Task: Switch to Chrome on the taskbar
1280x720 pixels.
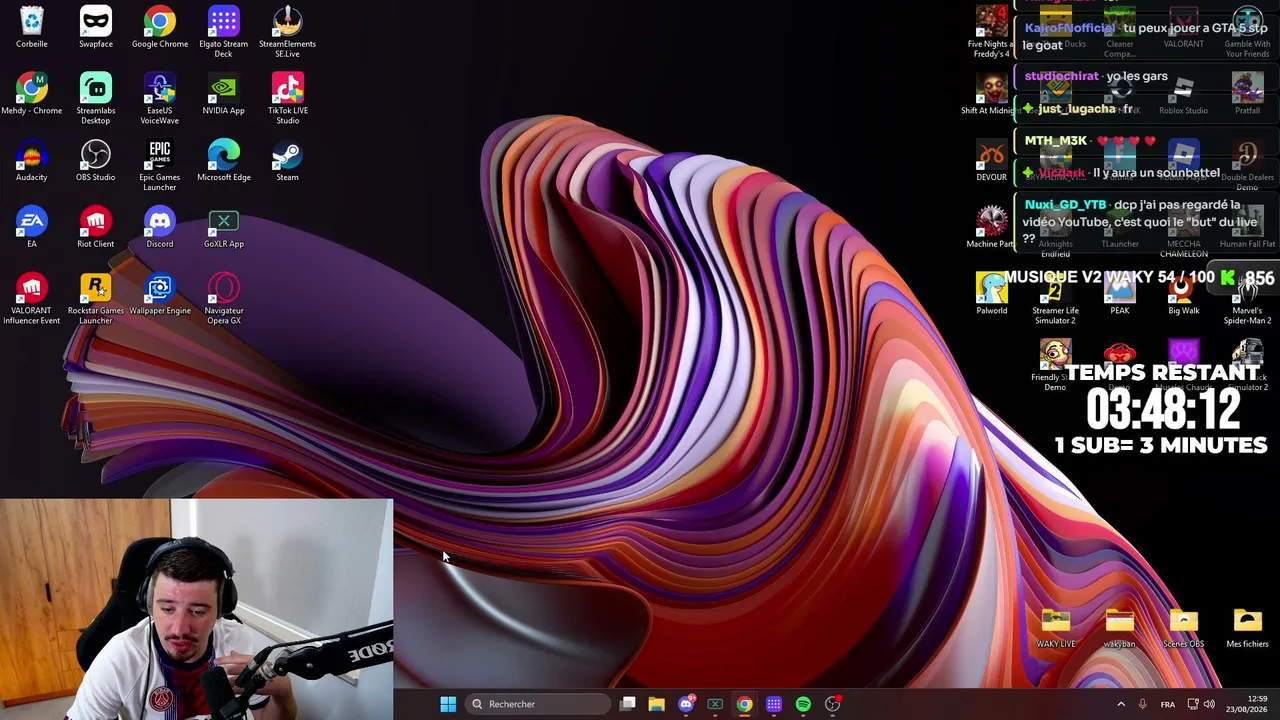Action: [744, 704]
